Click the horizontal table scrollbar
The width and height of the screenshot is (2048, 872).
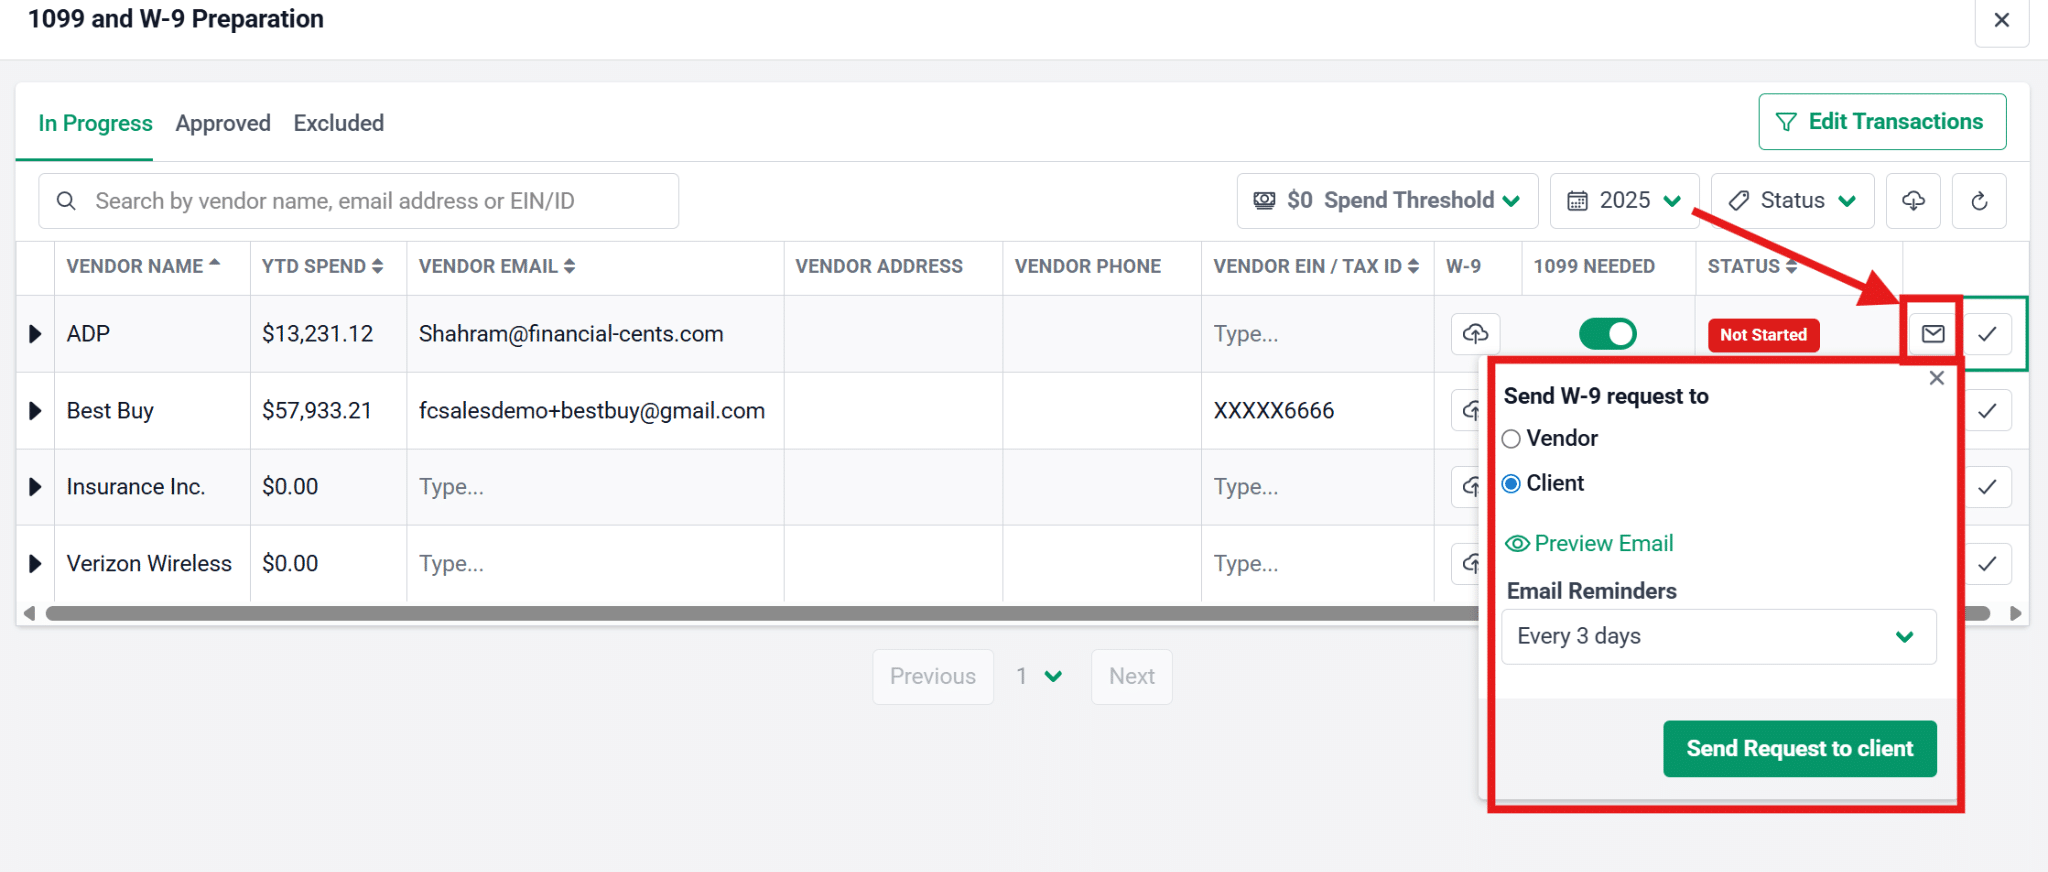click(1018, 613)
